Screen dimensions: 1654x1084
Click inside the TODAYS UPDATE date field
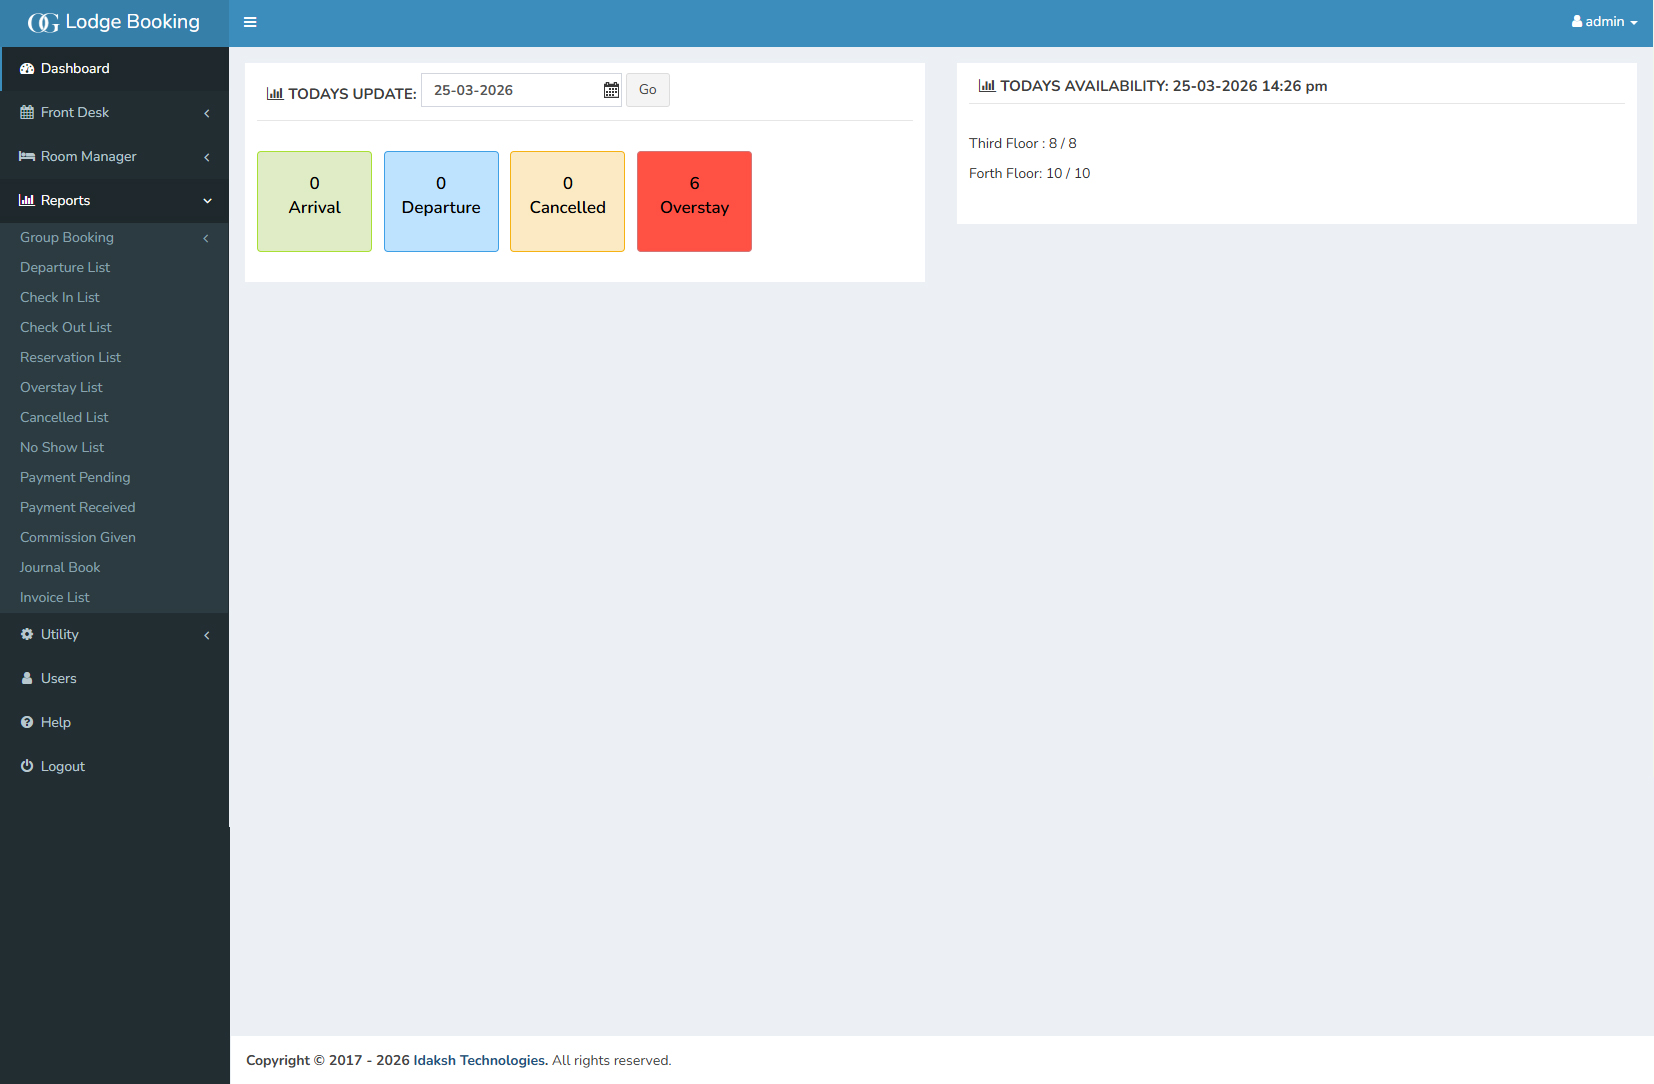click(510, 89)
